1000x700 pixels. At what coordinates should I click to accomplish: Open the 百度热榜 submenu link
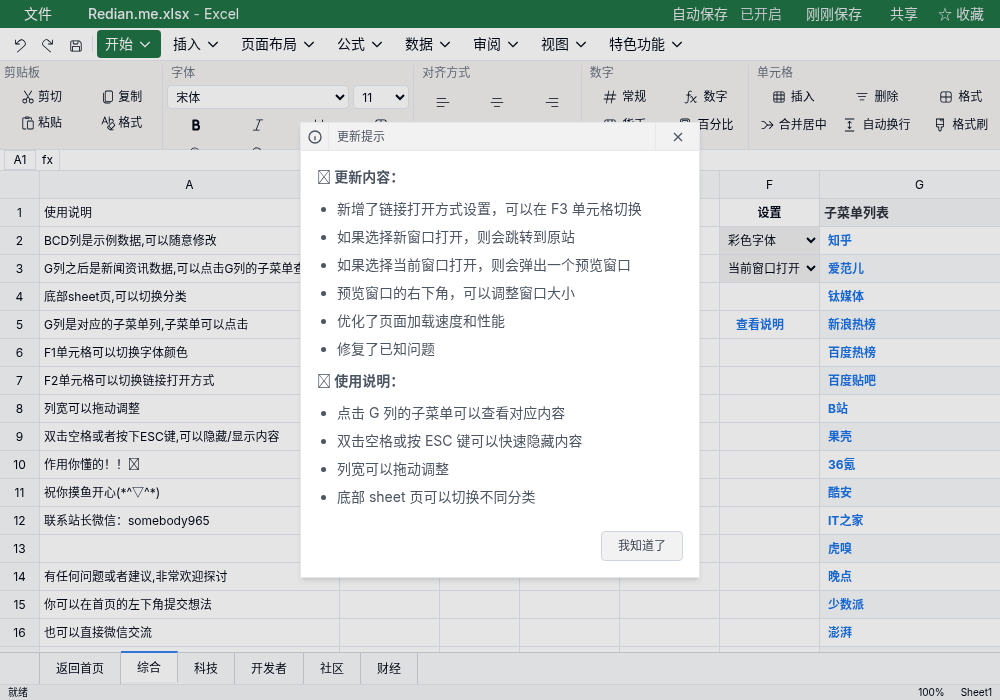[851, 353]
